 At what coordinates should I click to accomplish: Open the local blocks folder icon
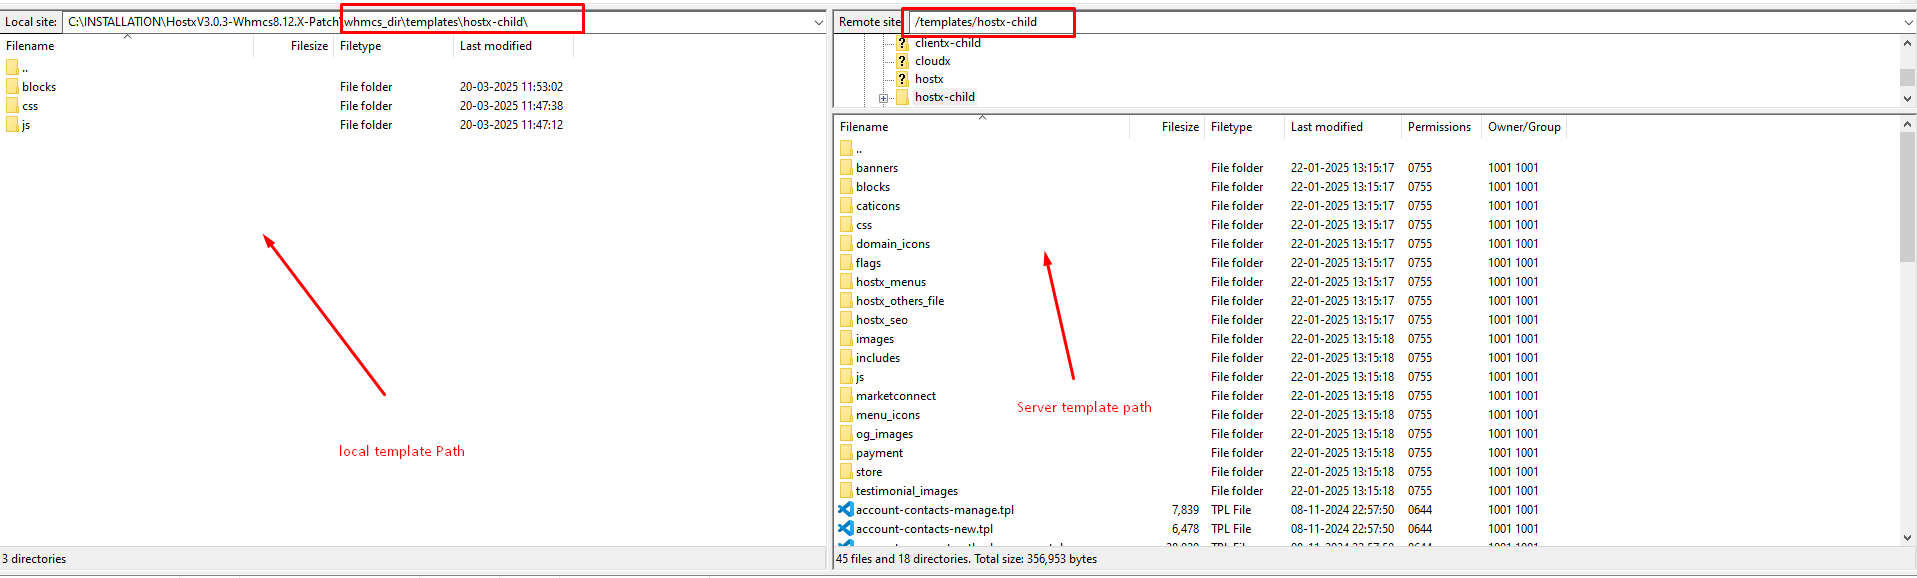click(12, 87)
